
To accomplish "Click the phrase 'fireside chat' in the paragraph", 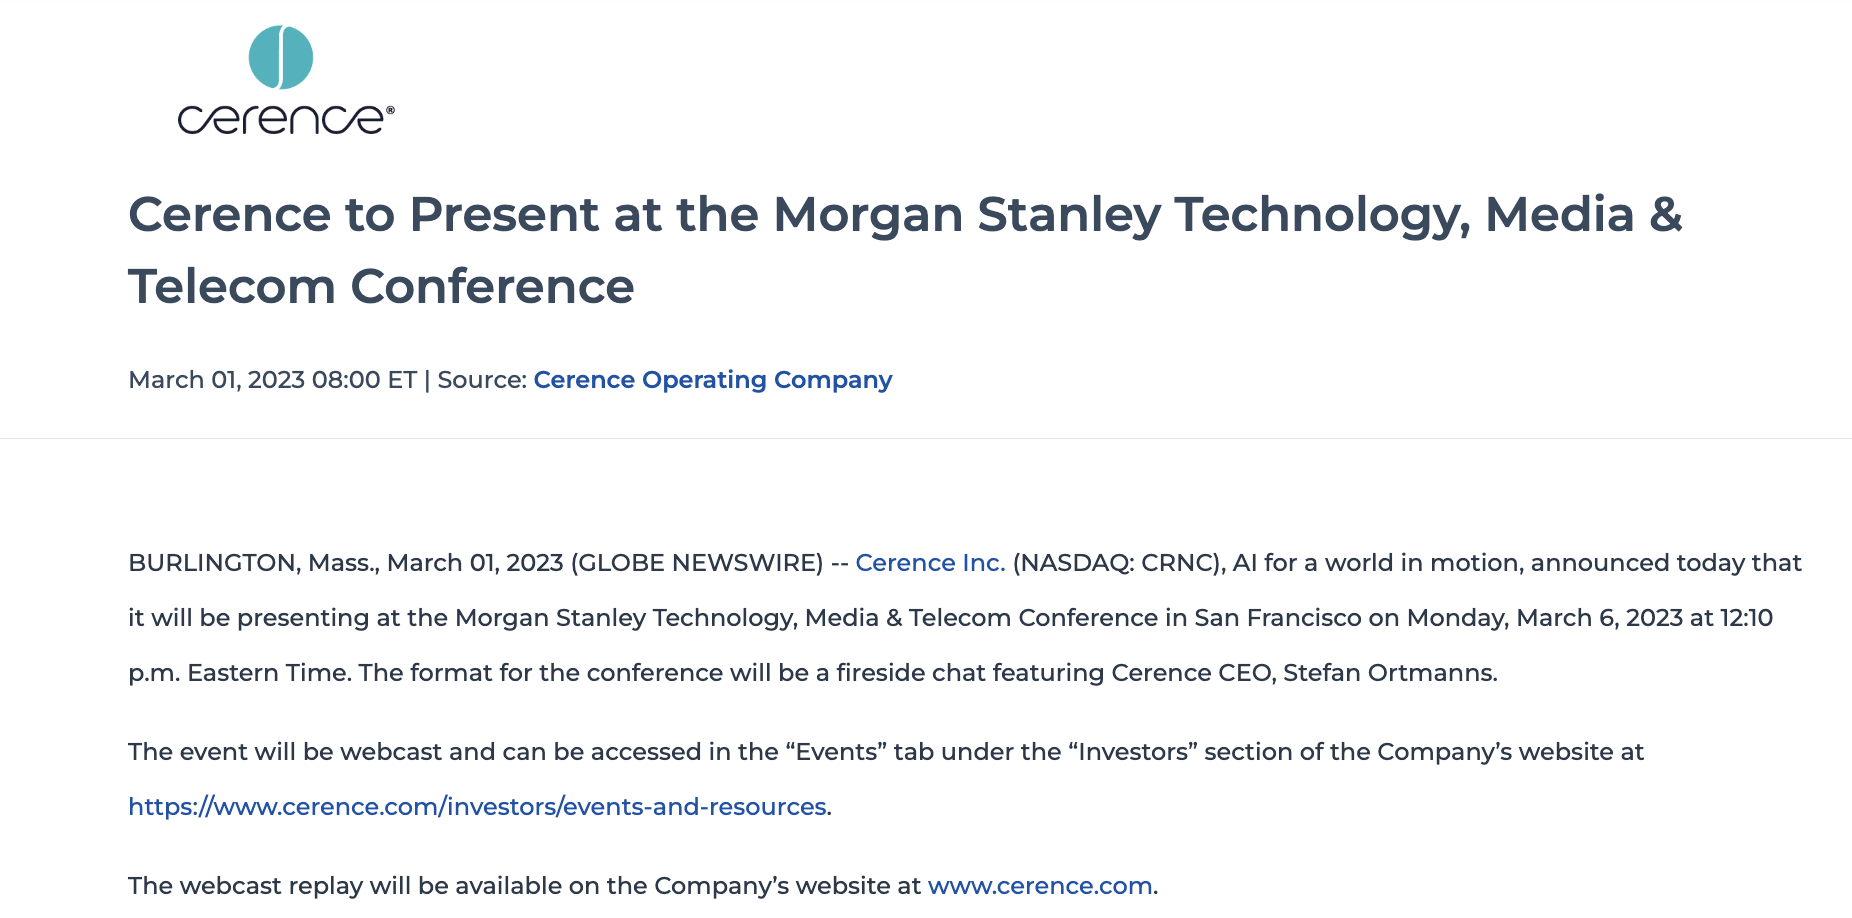I will click(900, 673).
